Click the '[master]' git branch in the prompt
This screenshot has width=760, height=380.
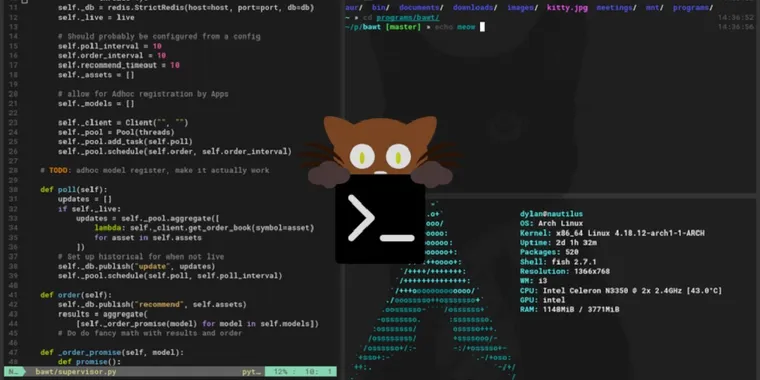pos(403,27)
